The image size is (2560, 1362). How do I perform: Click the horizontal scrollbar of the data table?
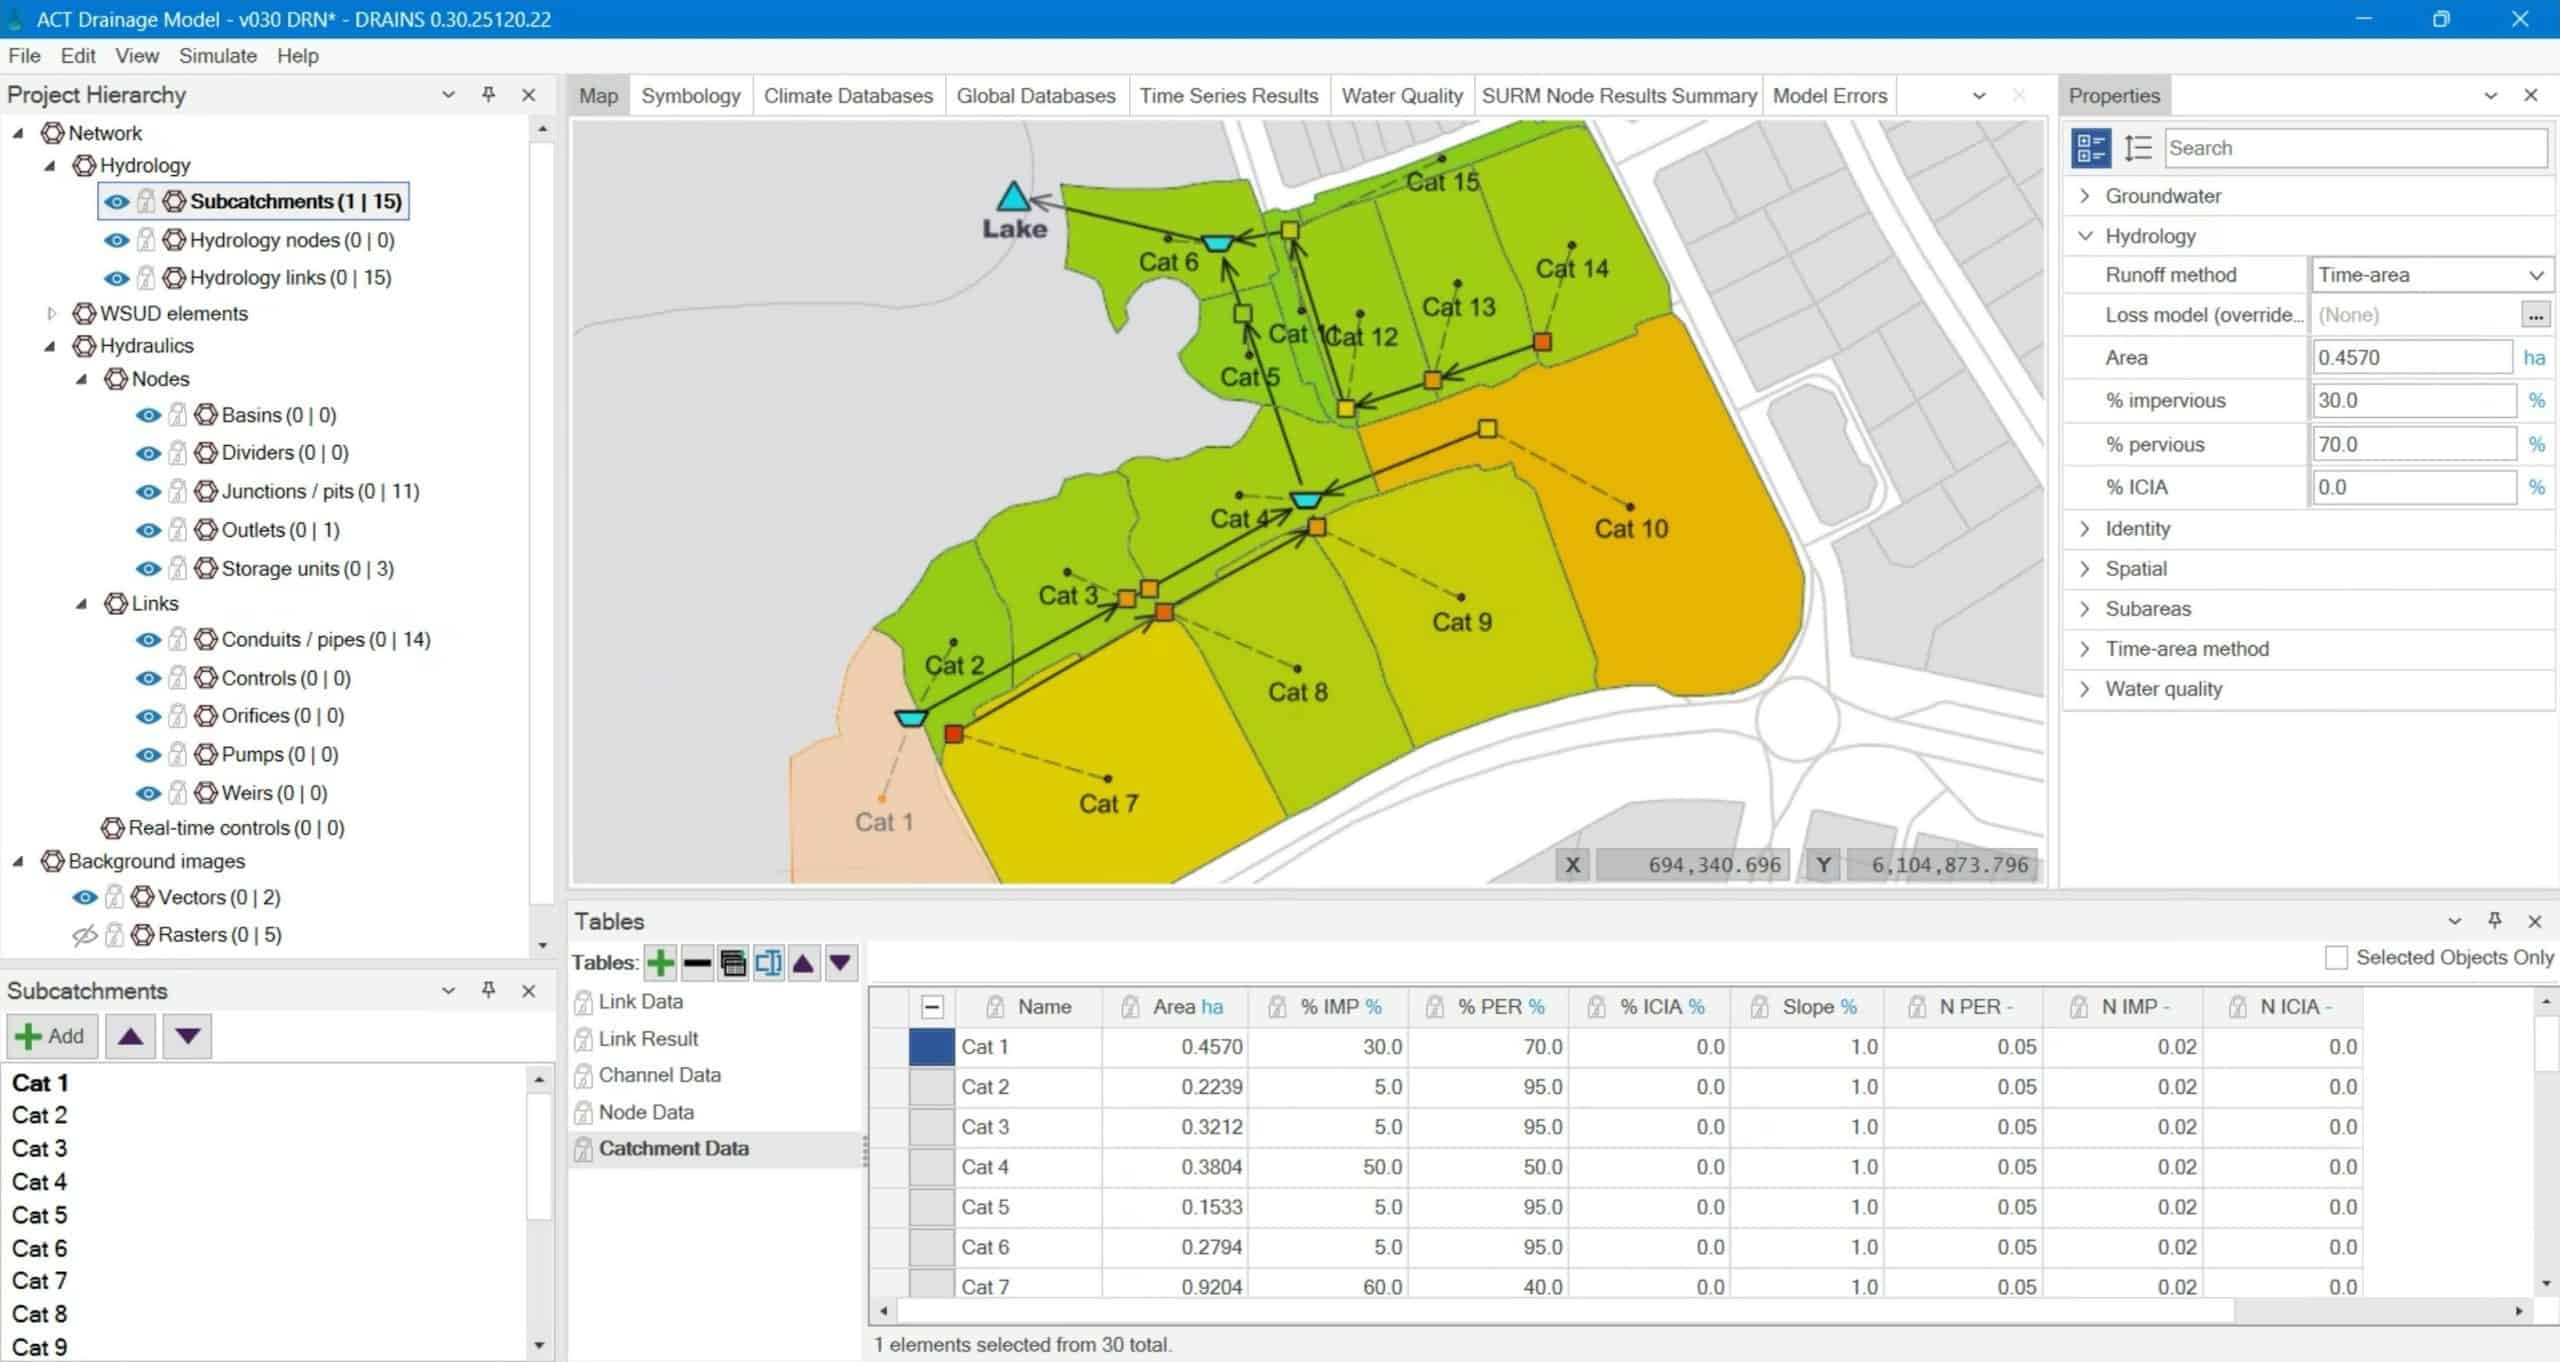[x=1565, y=1310]
